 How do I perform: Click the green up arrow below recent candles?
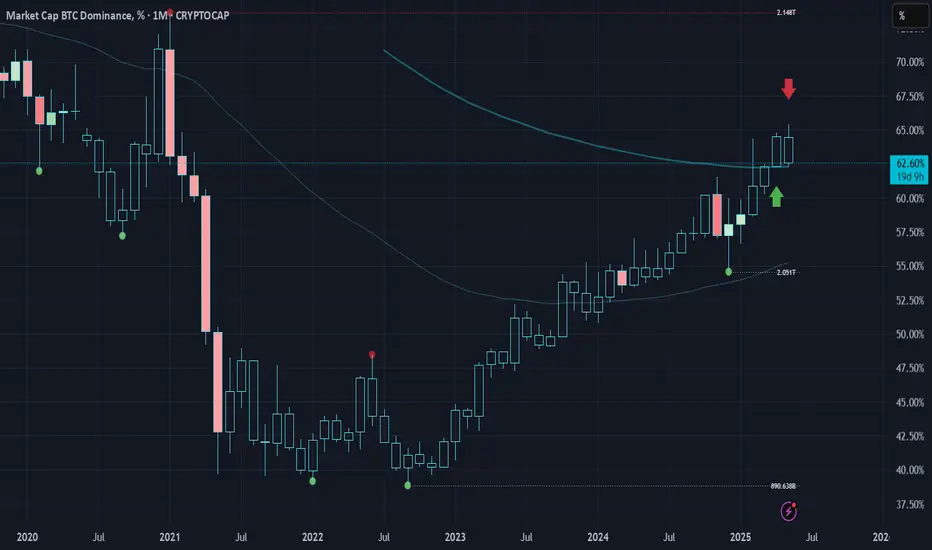pos(776,197)
